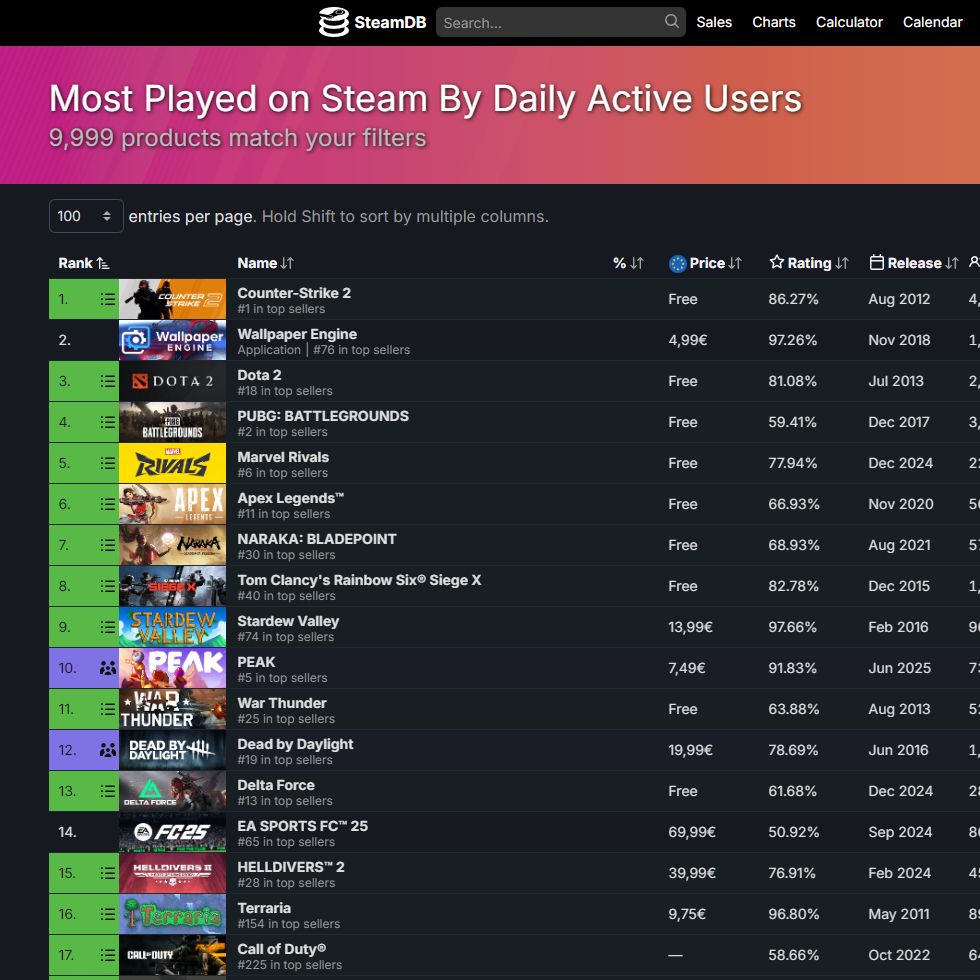This screenshot has height=980, width=980.
Task: Click people icon in Dead by Daylight row
Action: (x=108, y=750)
